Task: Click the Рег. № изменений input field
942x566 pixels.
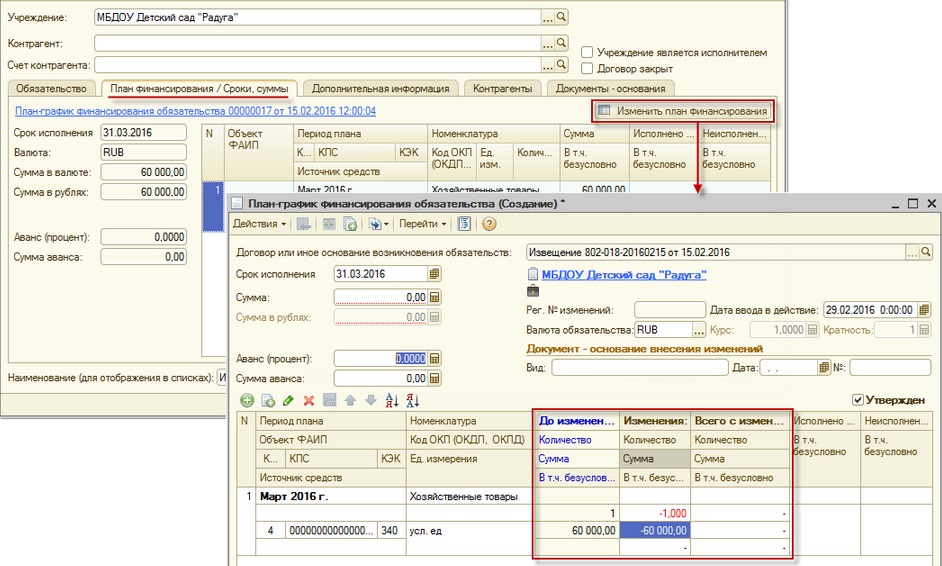Action: pos(669,310)
